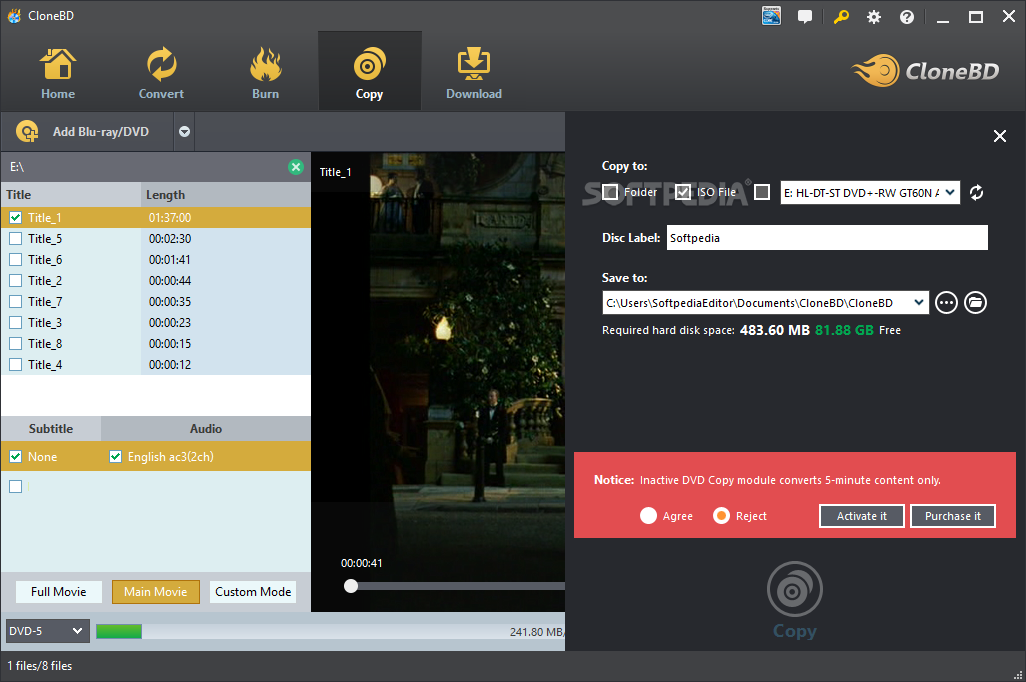
Task: Expand the Save to path dropdown
Action: click(919, 302)
